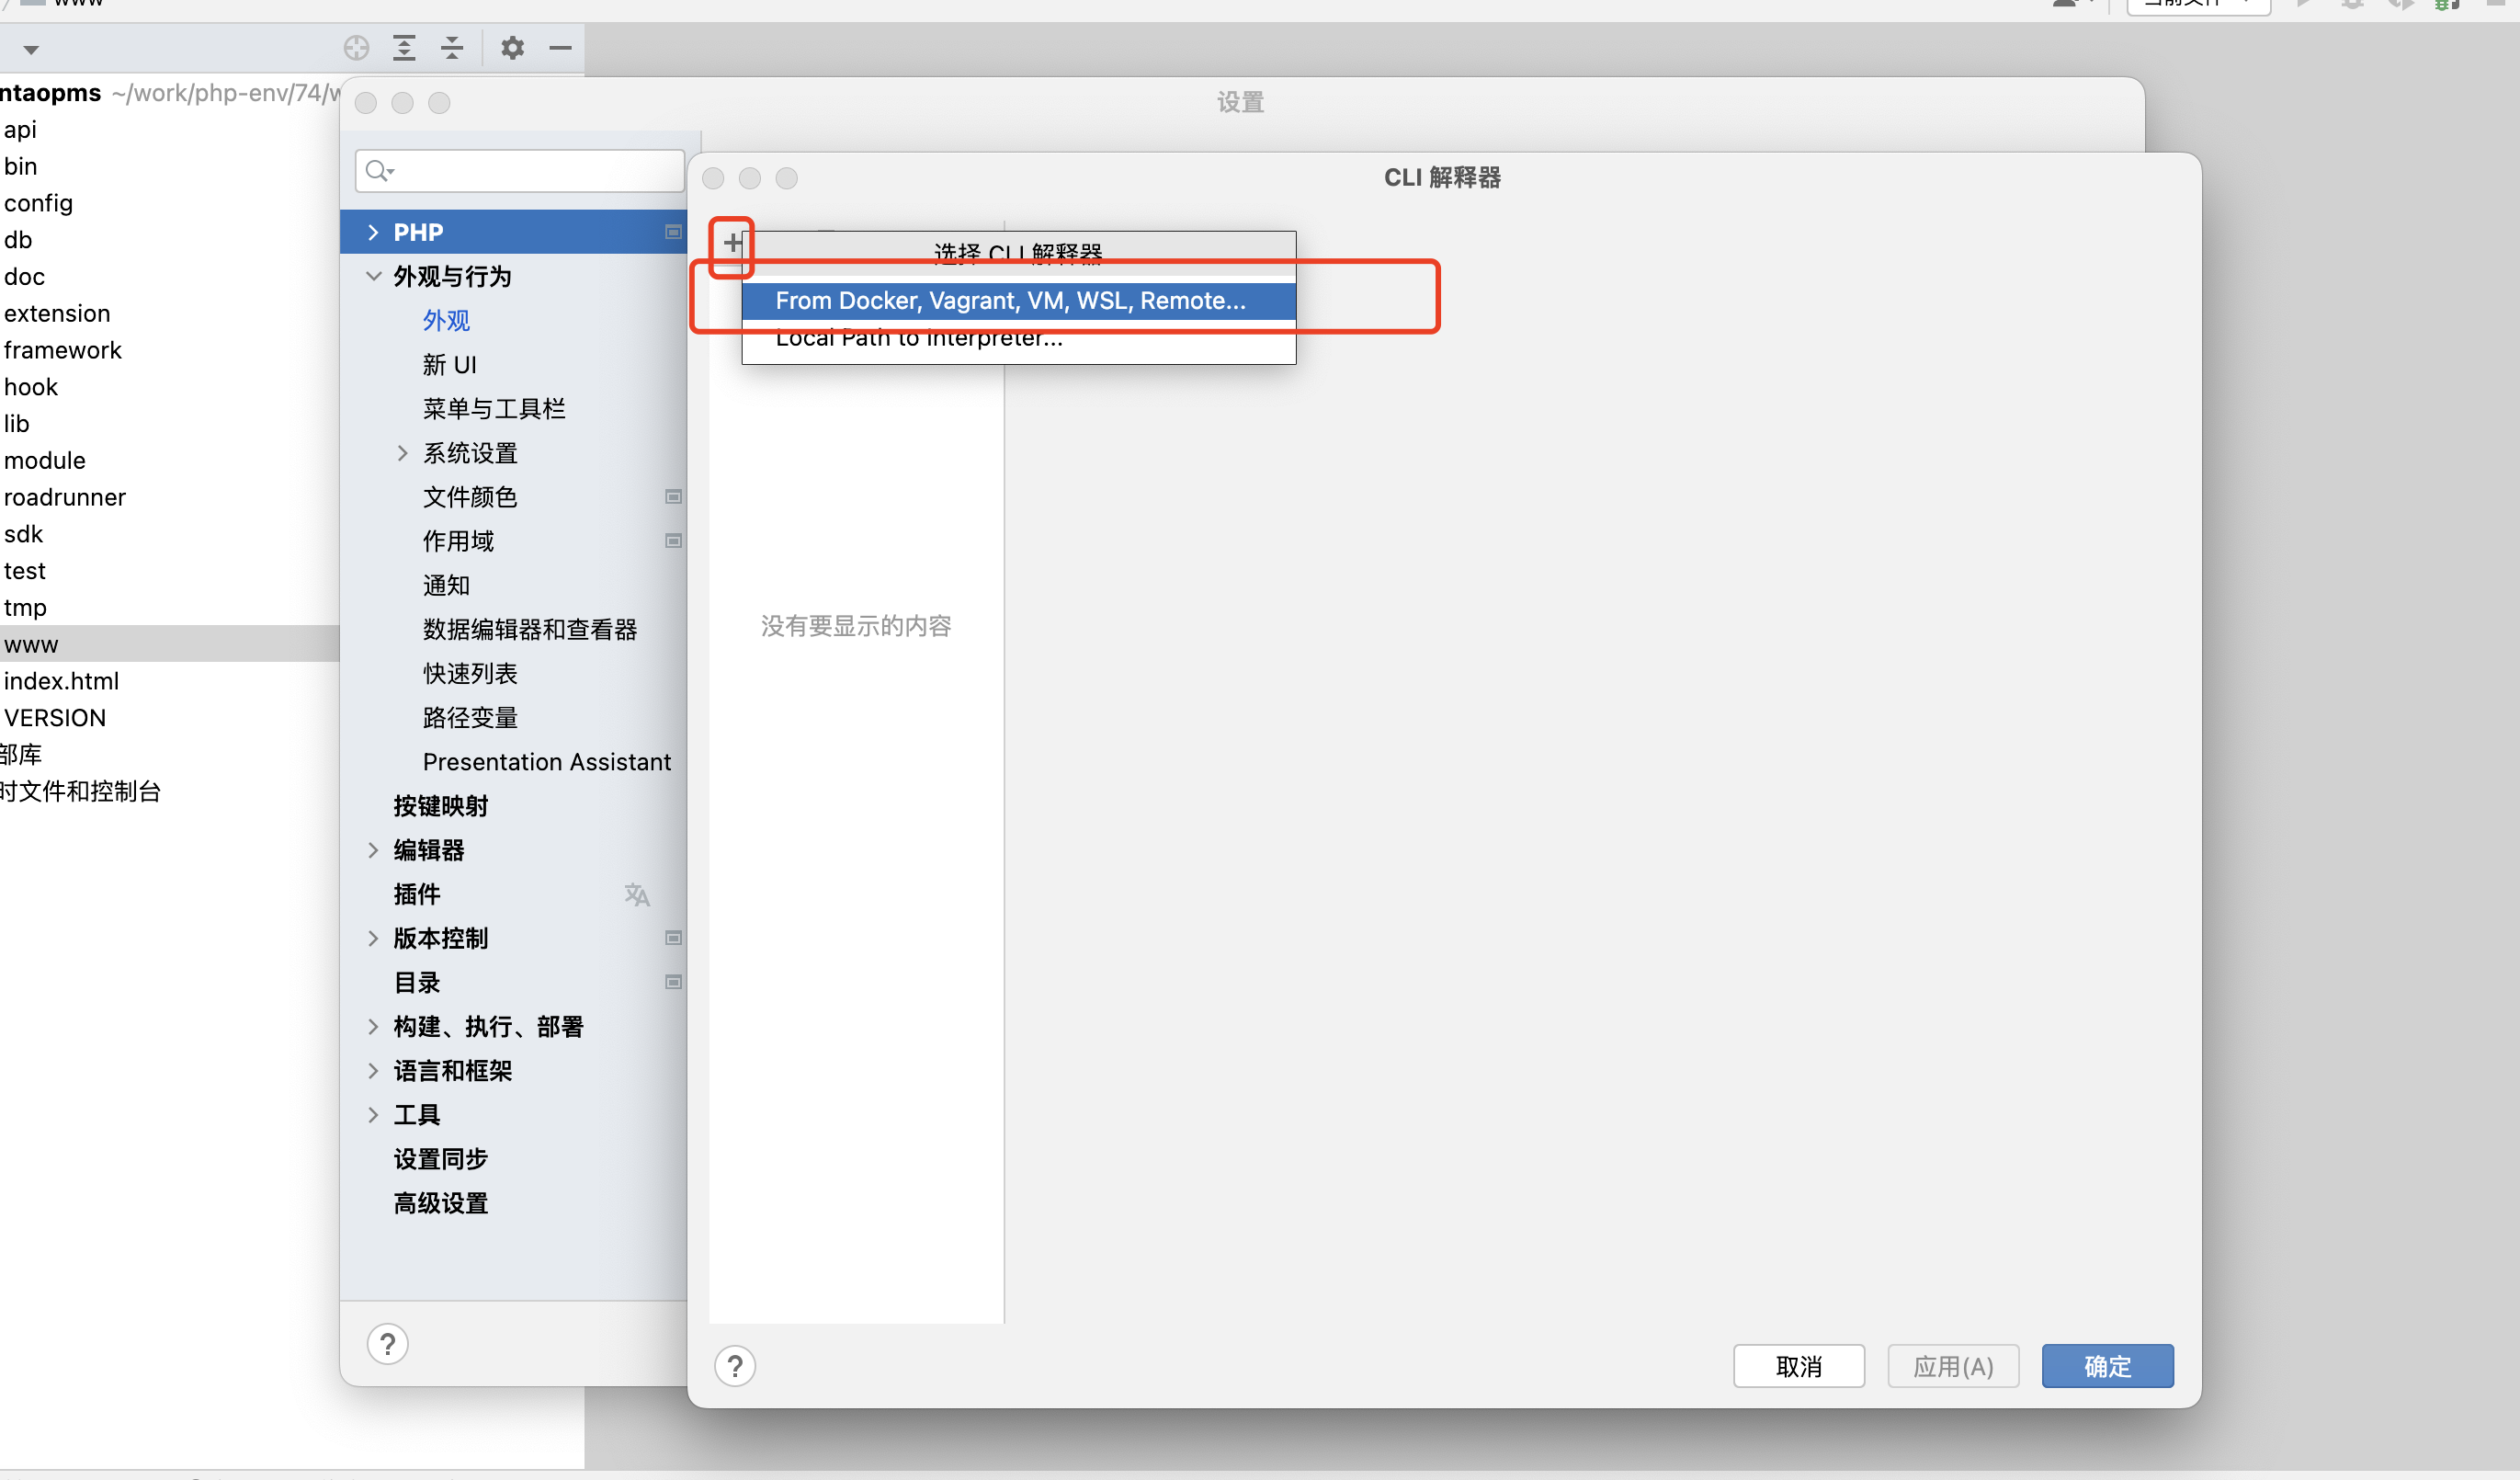Click the expand all icon in project toolbar
This screenshot has width=2520, height=1480.
tap(404, 48)
